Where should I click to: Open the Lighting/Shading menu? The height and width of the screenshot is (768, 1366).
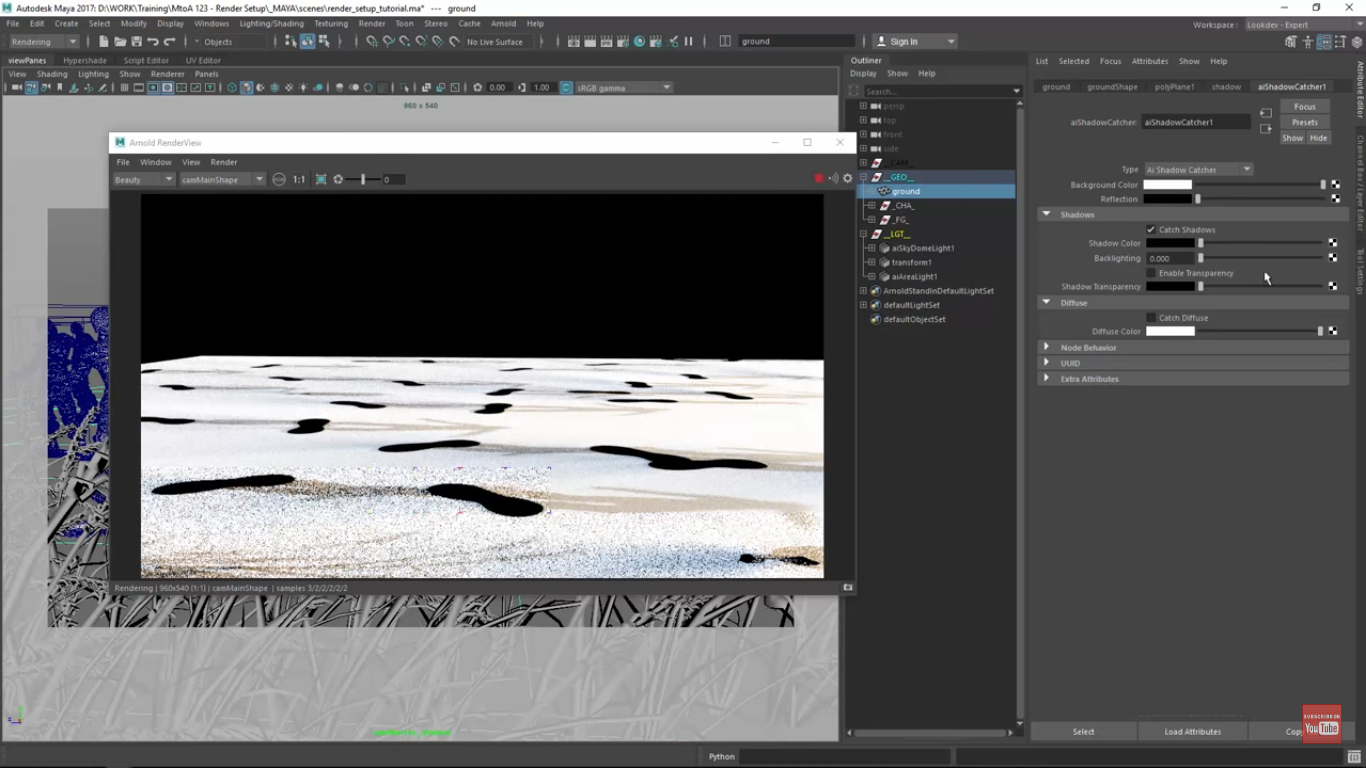click(x=271, y=24)
